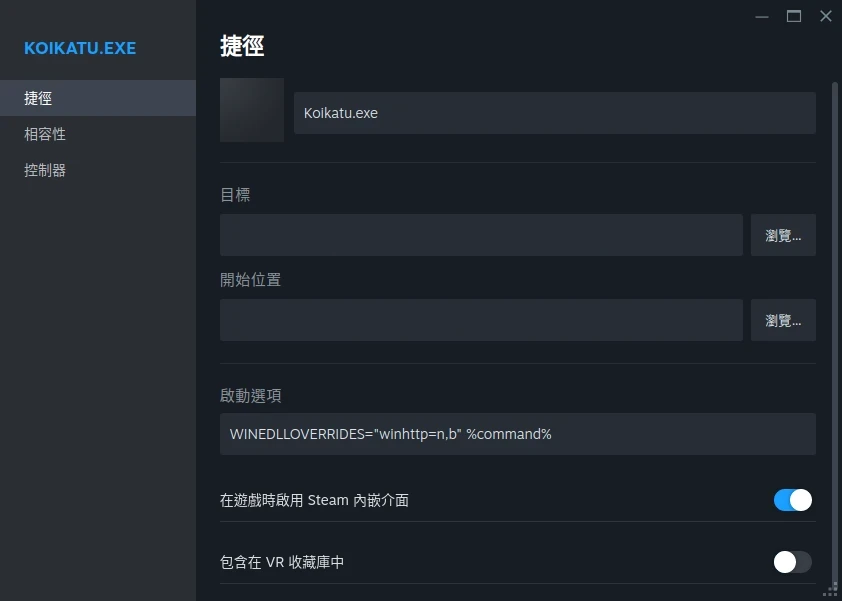Focus the 目標 path input field
Screen dimensions: 842x601
point(481,235)
